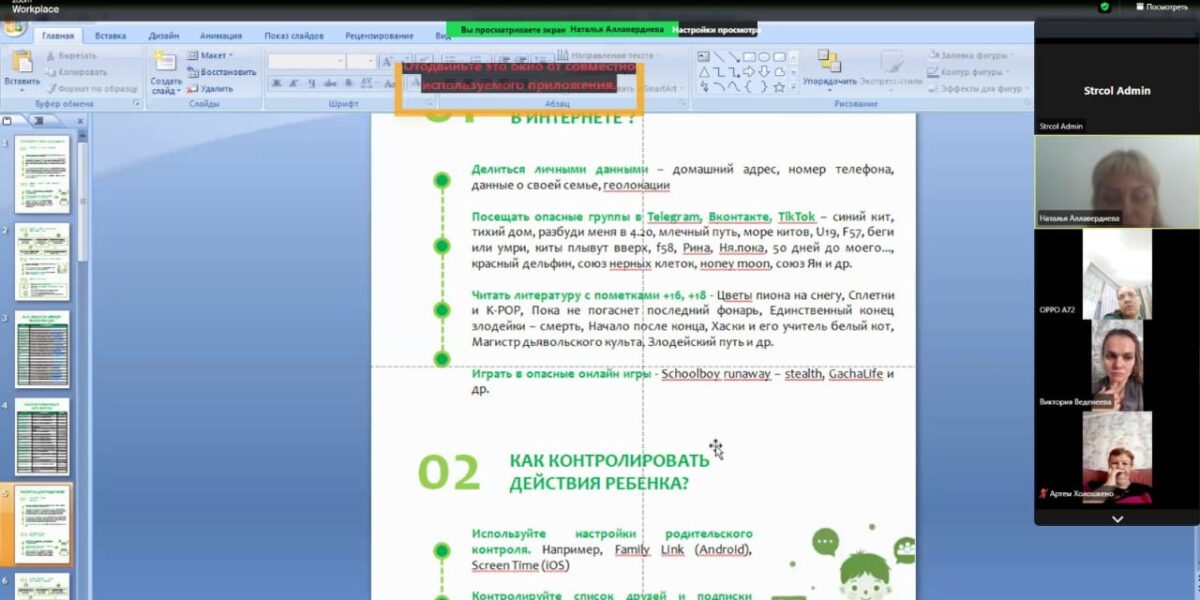Click Удалить slide icon
The height and width of the screenshot is (600, 1200).
click(208, 89)
